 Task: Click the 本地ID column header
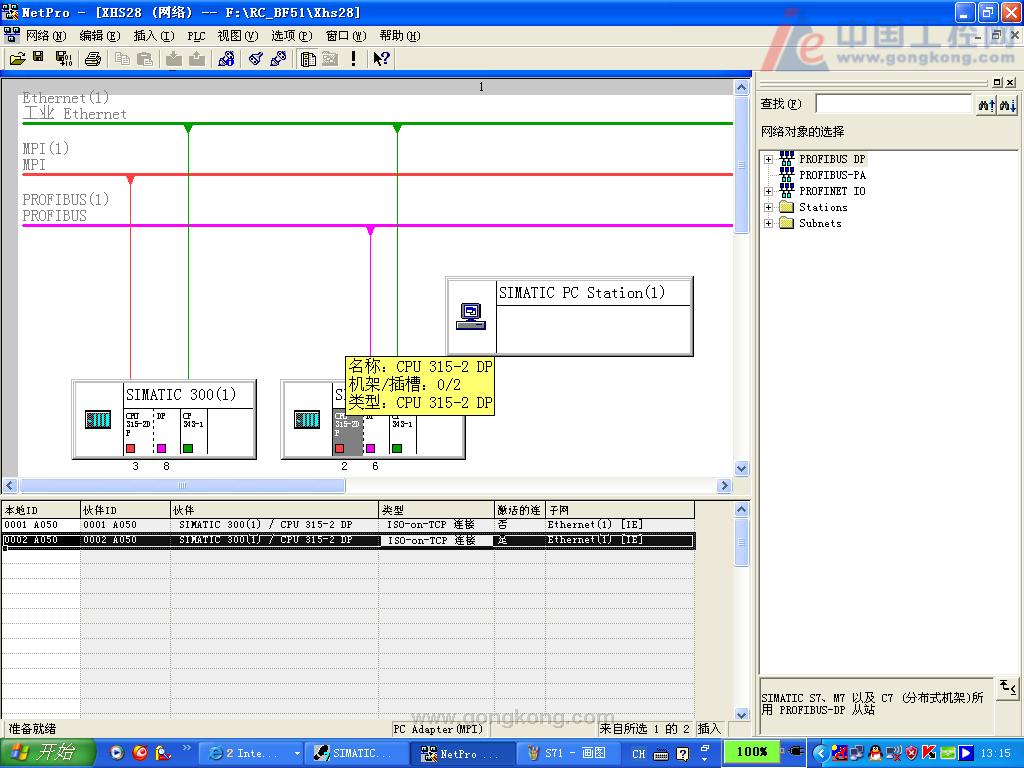41,510
